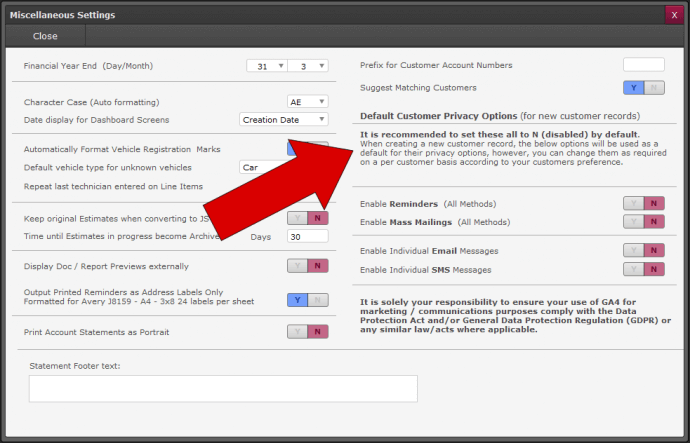Toggle Keep original Estimates switch

click(x=308, y=218)
